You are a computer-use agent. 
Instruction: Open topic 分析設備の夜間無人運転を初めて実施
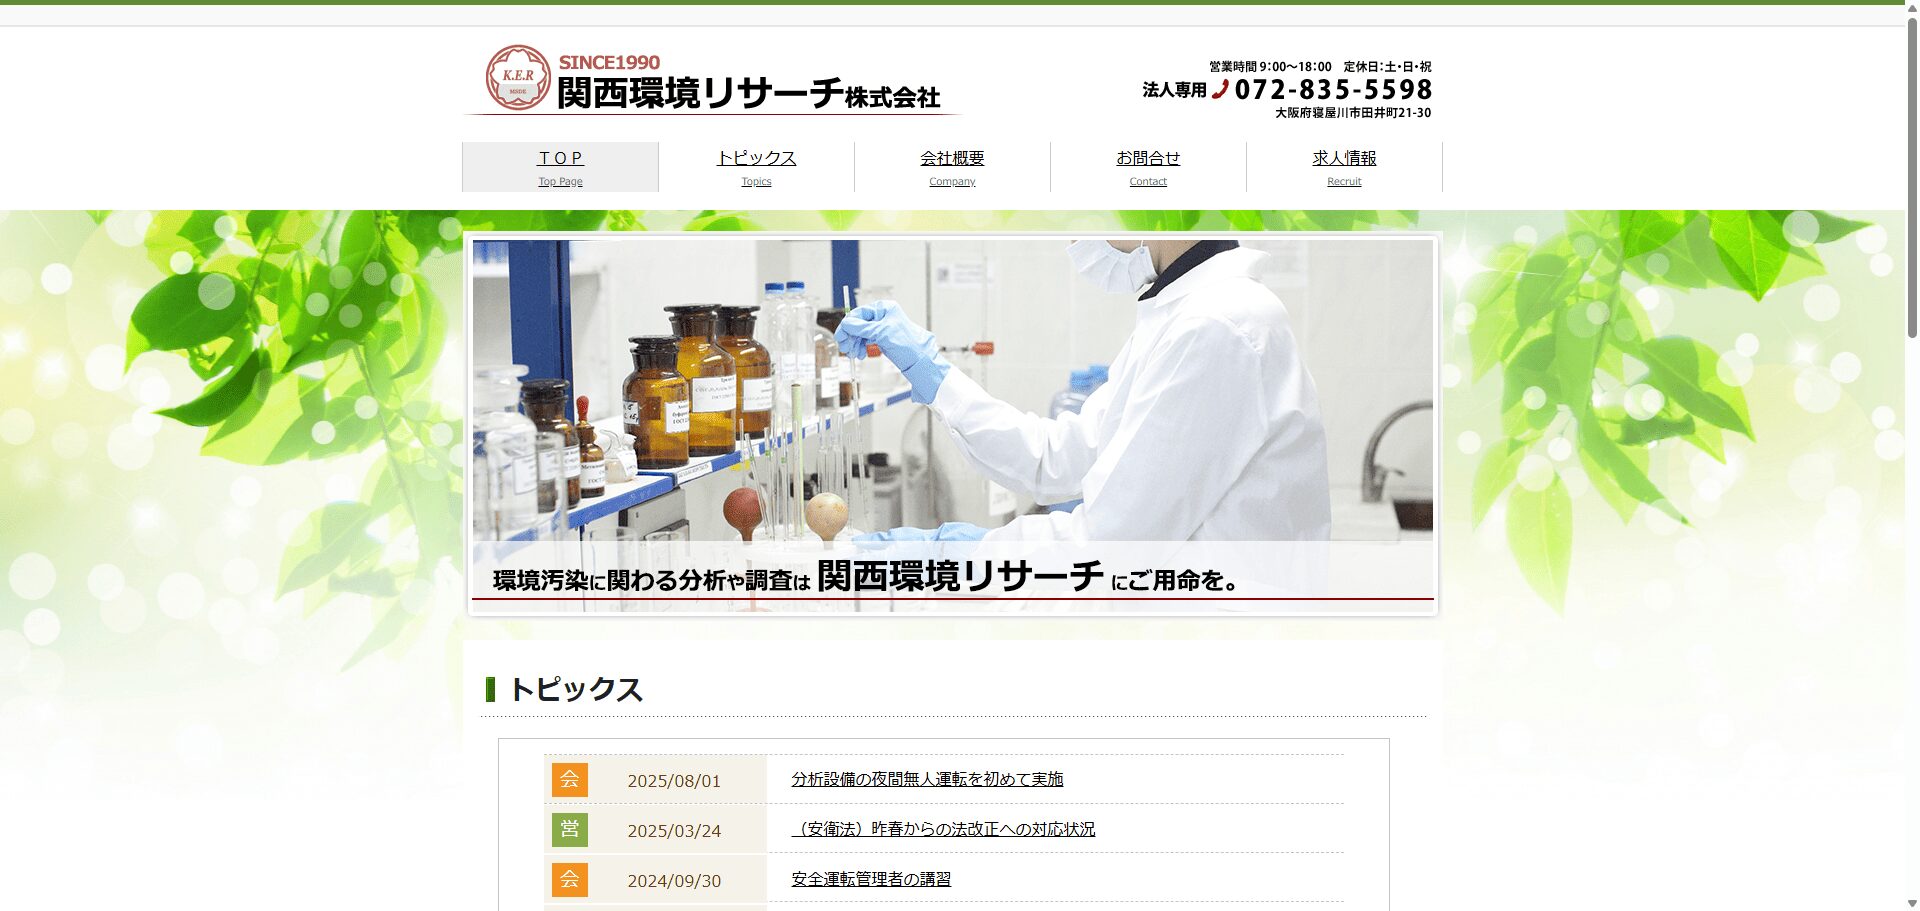[x=927, y=779]
